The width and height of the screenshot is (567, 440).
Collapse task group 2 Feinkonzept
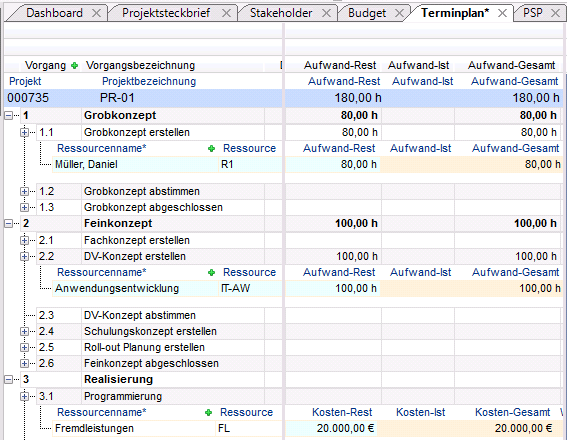click(x=8, y=224)
